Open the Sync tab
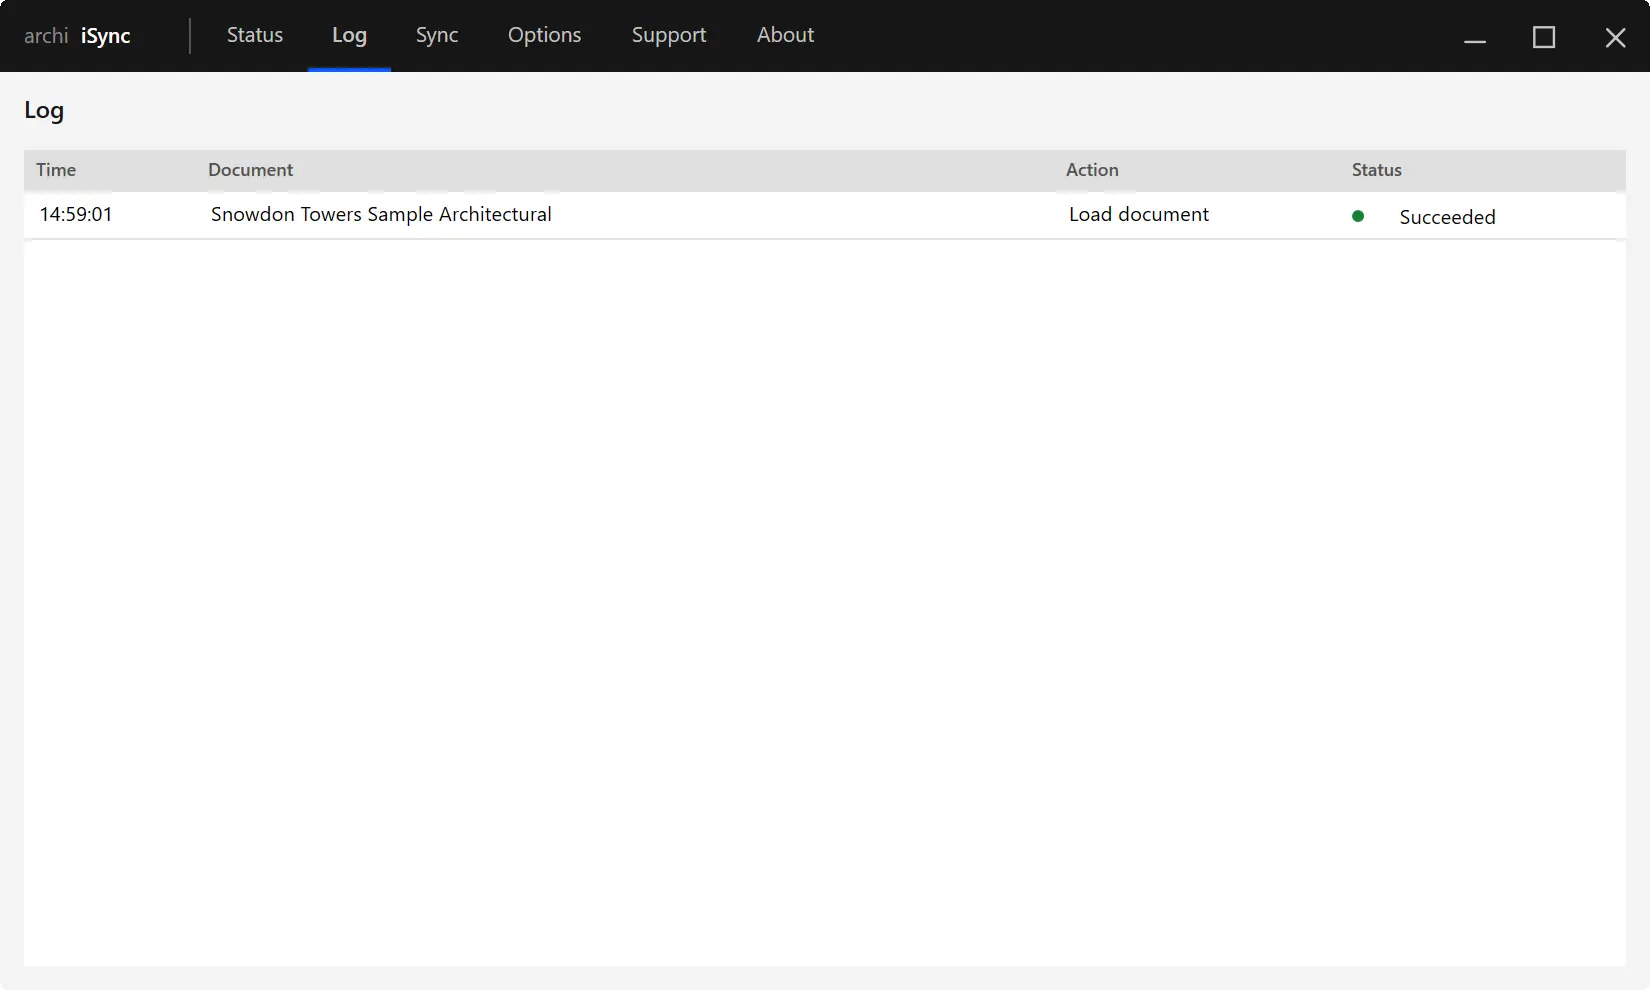This screenshot has height=990, width=1650. [436, 35]
